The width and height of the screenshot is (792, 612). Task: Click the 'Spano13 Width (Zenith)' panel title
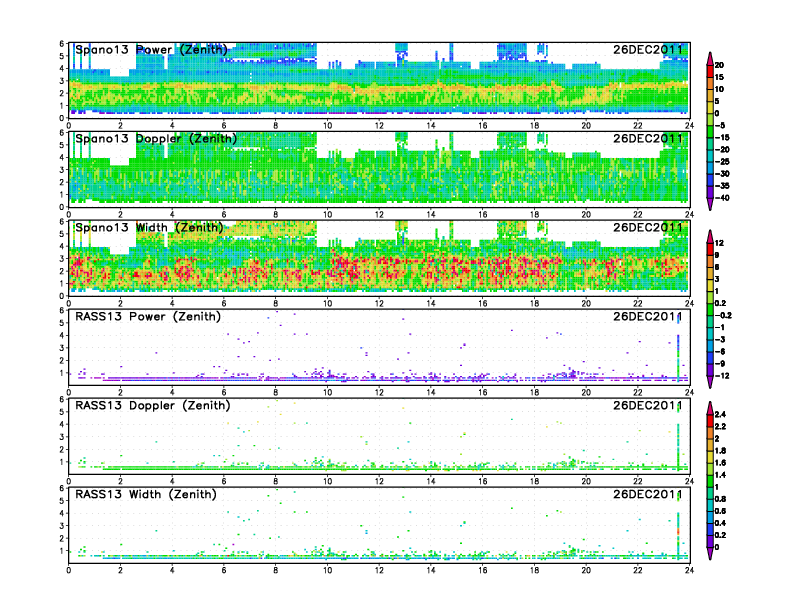point(149,228)
